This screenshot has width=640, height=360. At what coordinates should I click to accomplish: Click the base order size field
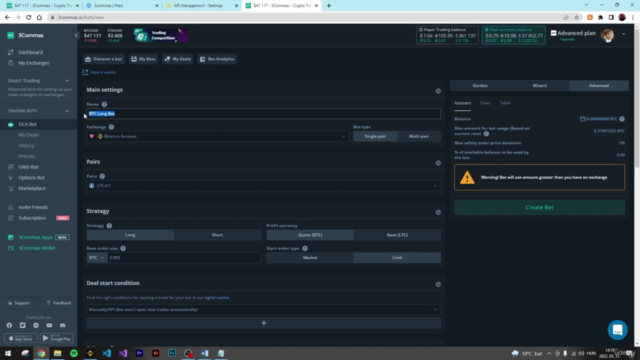[184, 258]
